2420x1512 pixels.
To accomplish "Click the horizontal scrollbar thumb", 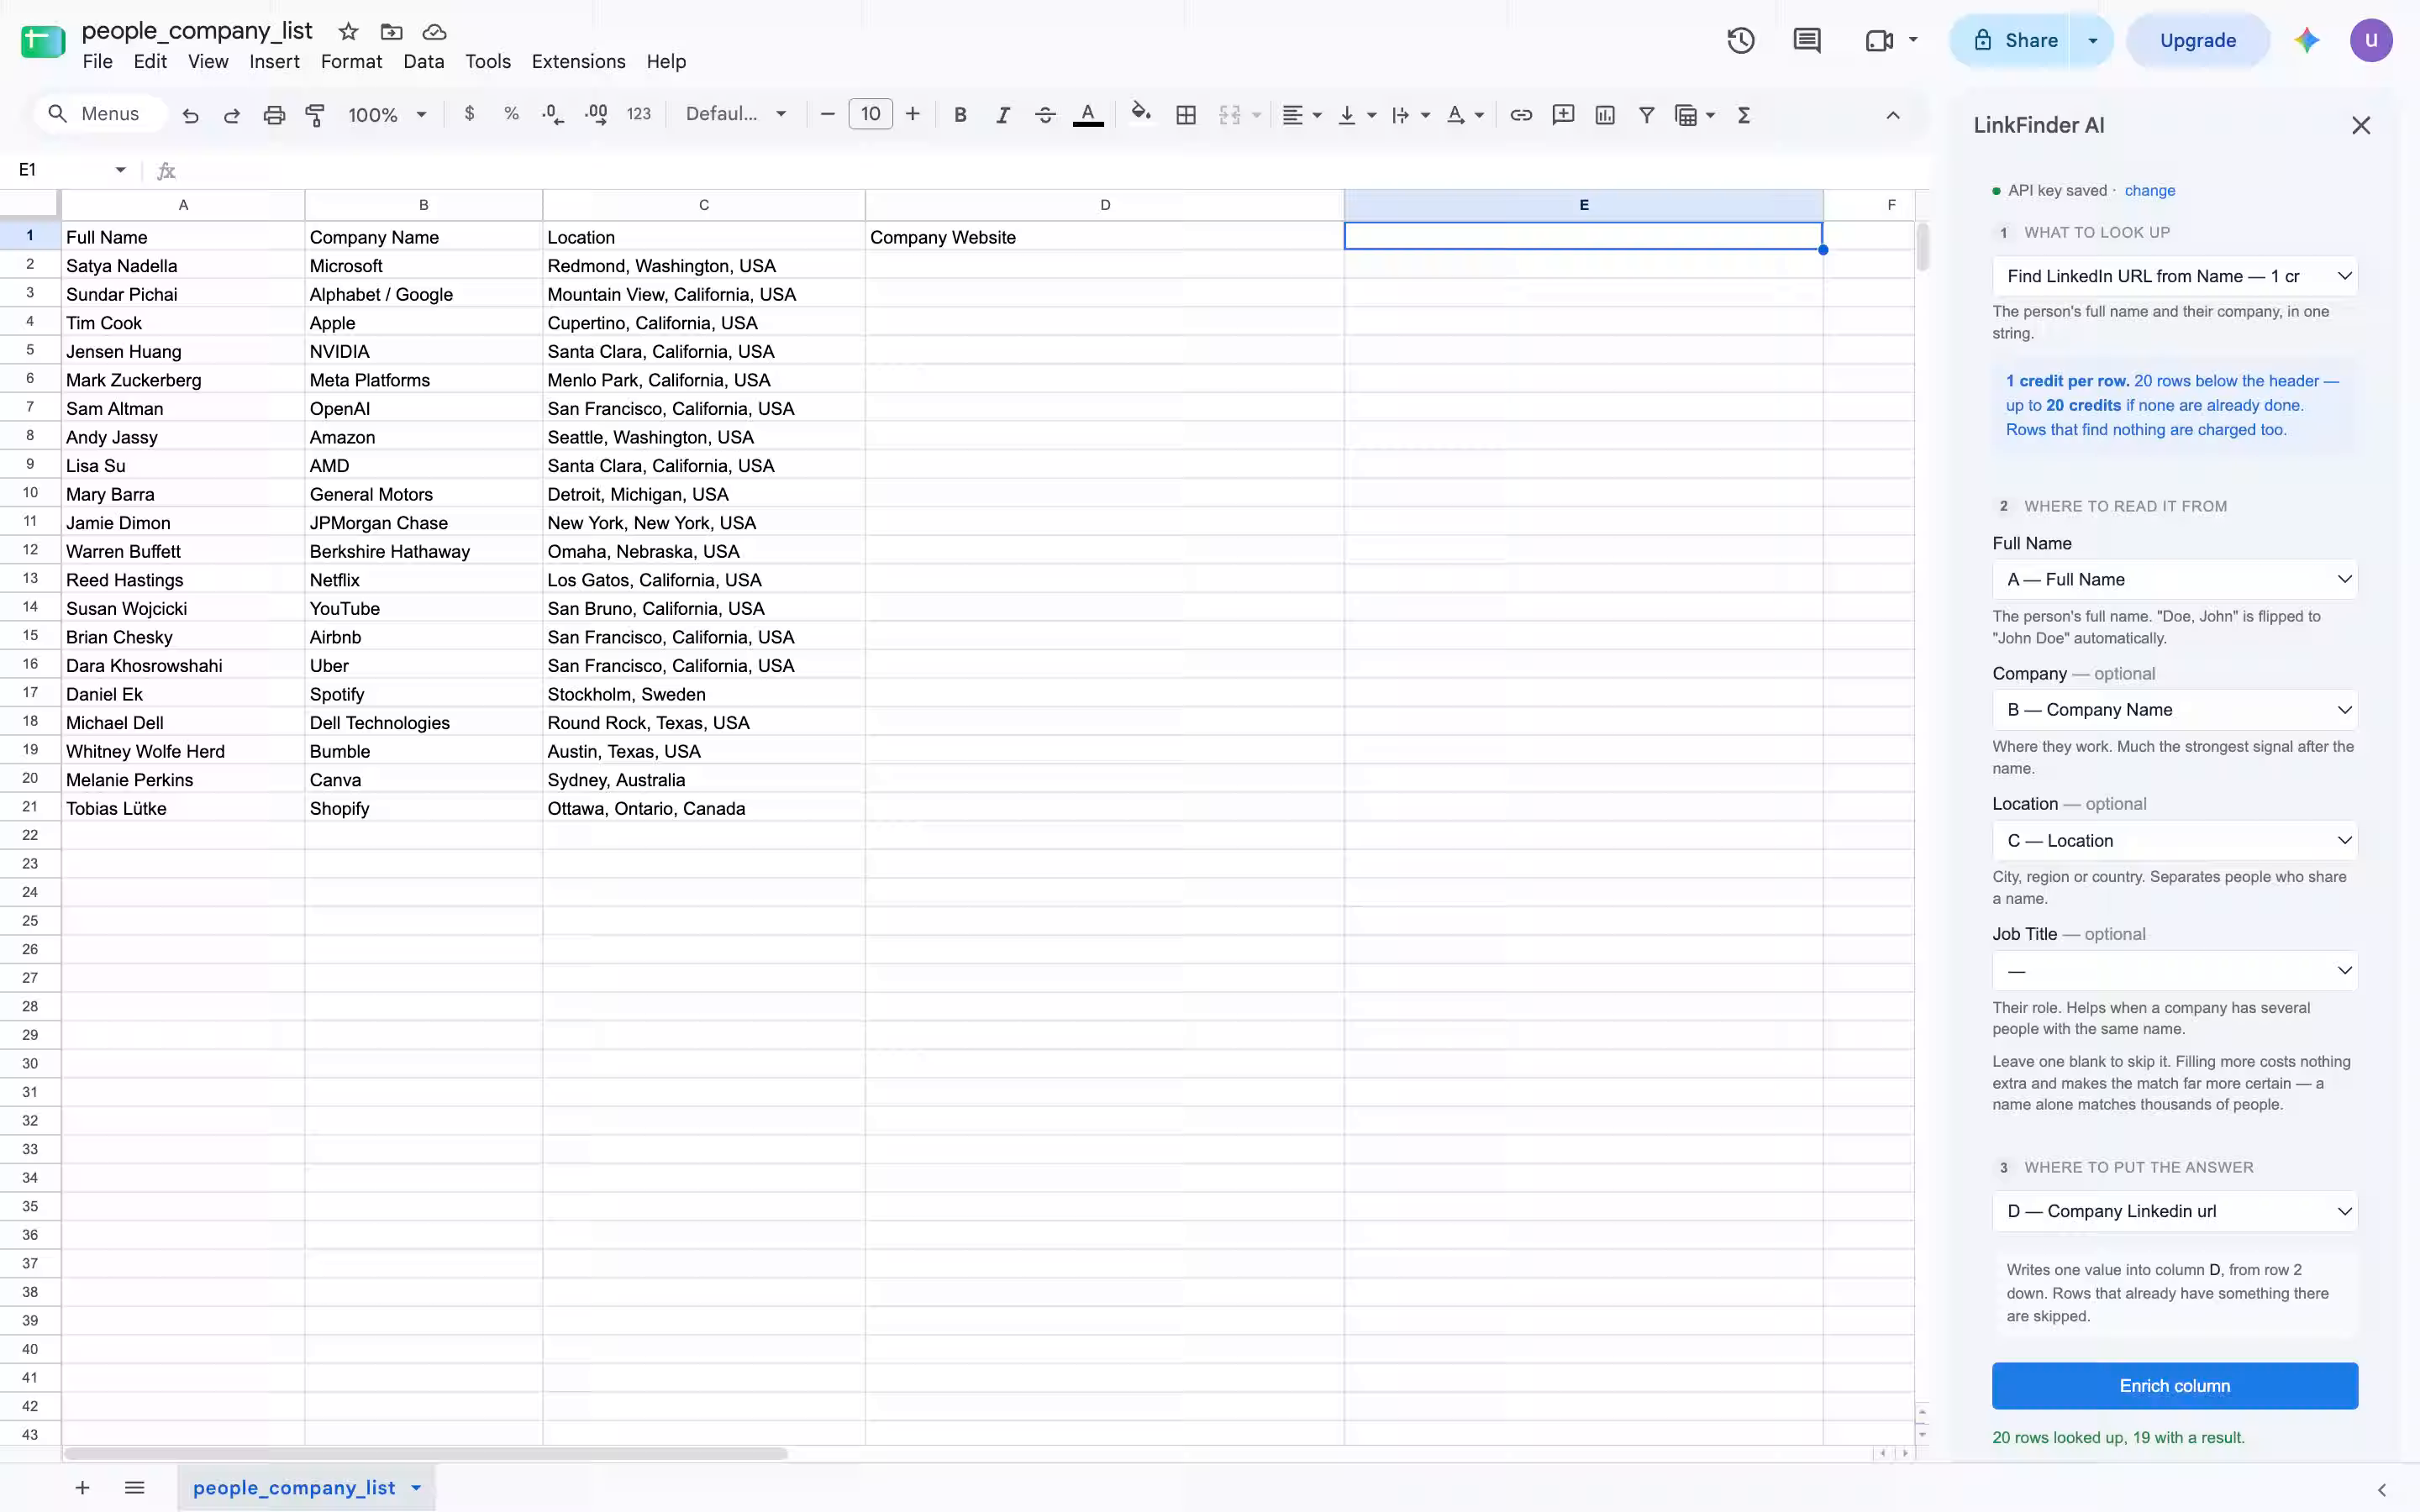I will point(425,1453).
